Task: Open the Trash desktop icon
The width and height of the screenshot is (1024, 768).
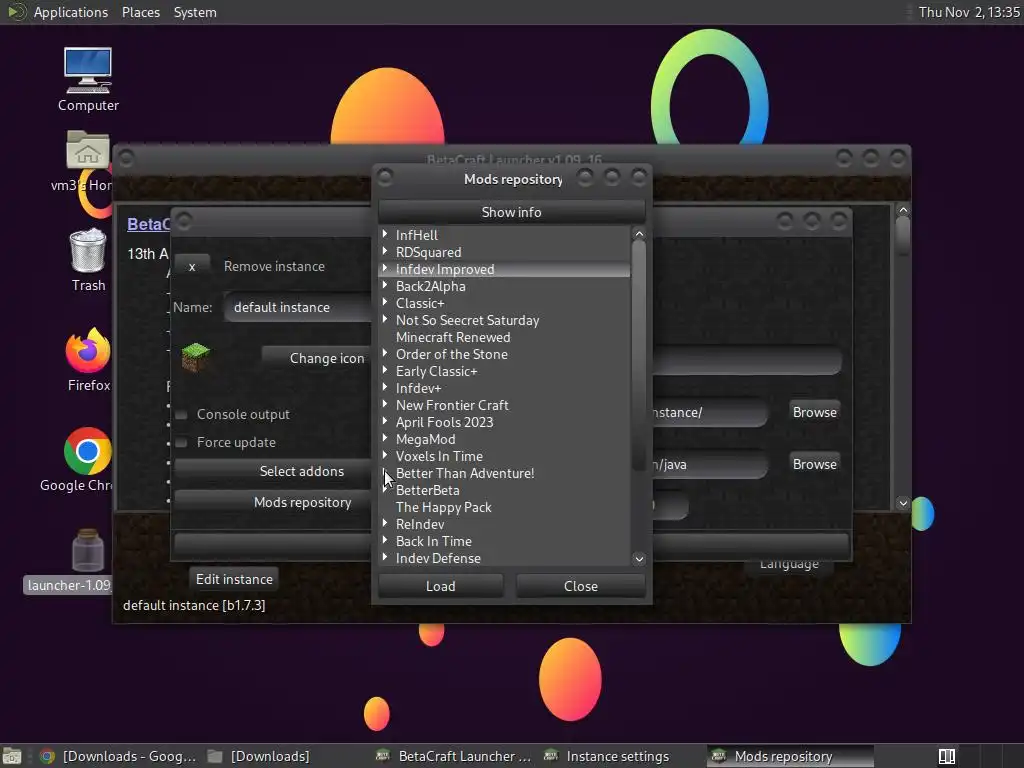Action: (88, 249)
